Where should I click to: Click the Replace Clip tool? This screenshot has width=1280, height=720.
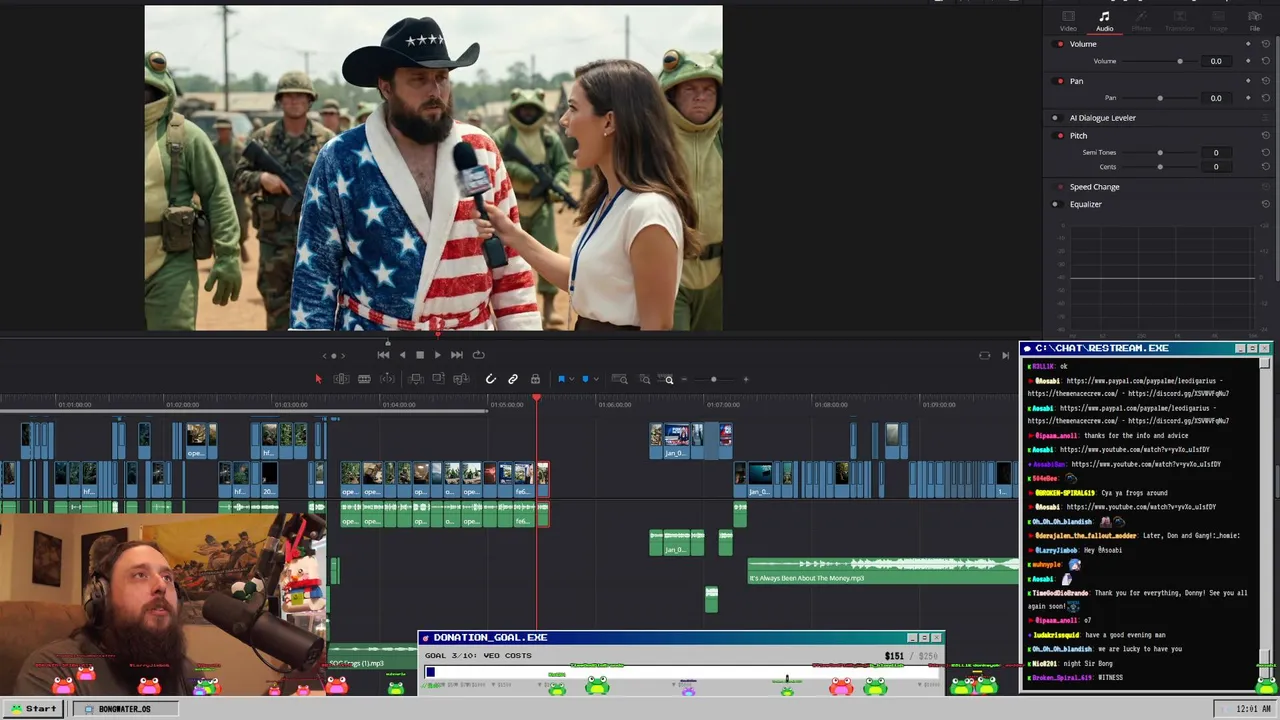tap(461, 379)
